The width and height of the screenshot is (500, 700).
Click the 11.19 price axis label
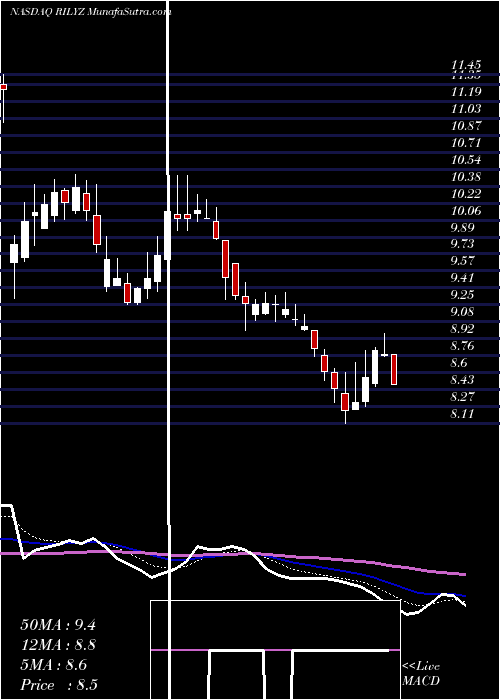466,92
